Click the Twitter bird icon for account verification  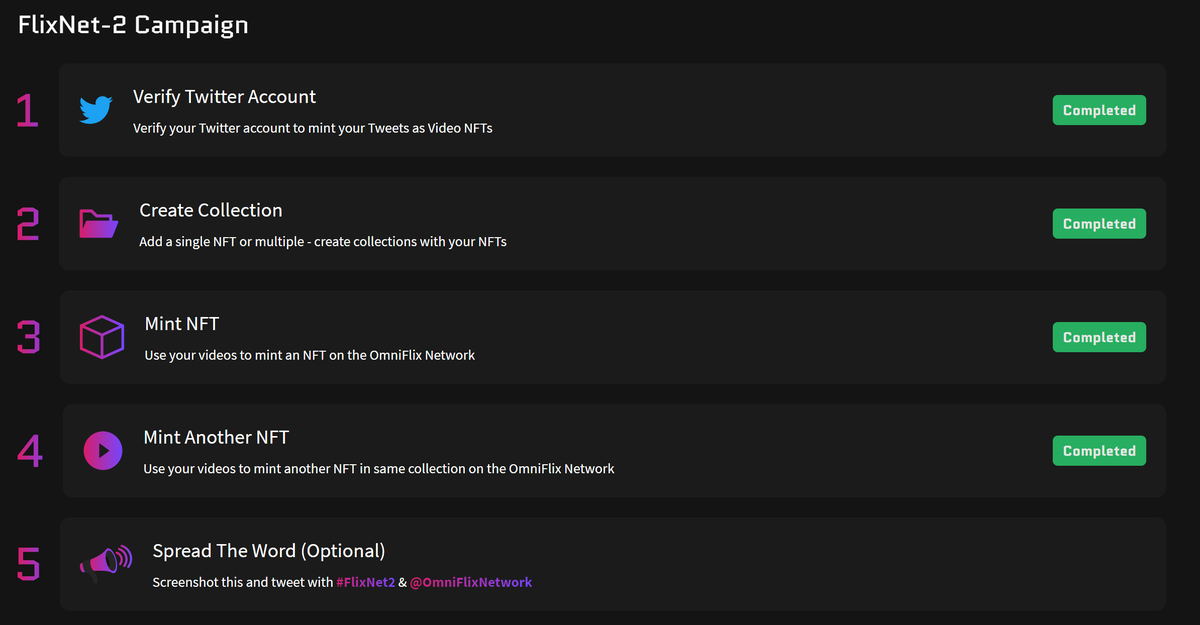point(95,110)
